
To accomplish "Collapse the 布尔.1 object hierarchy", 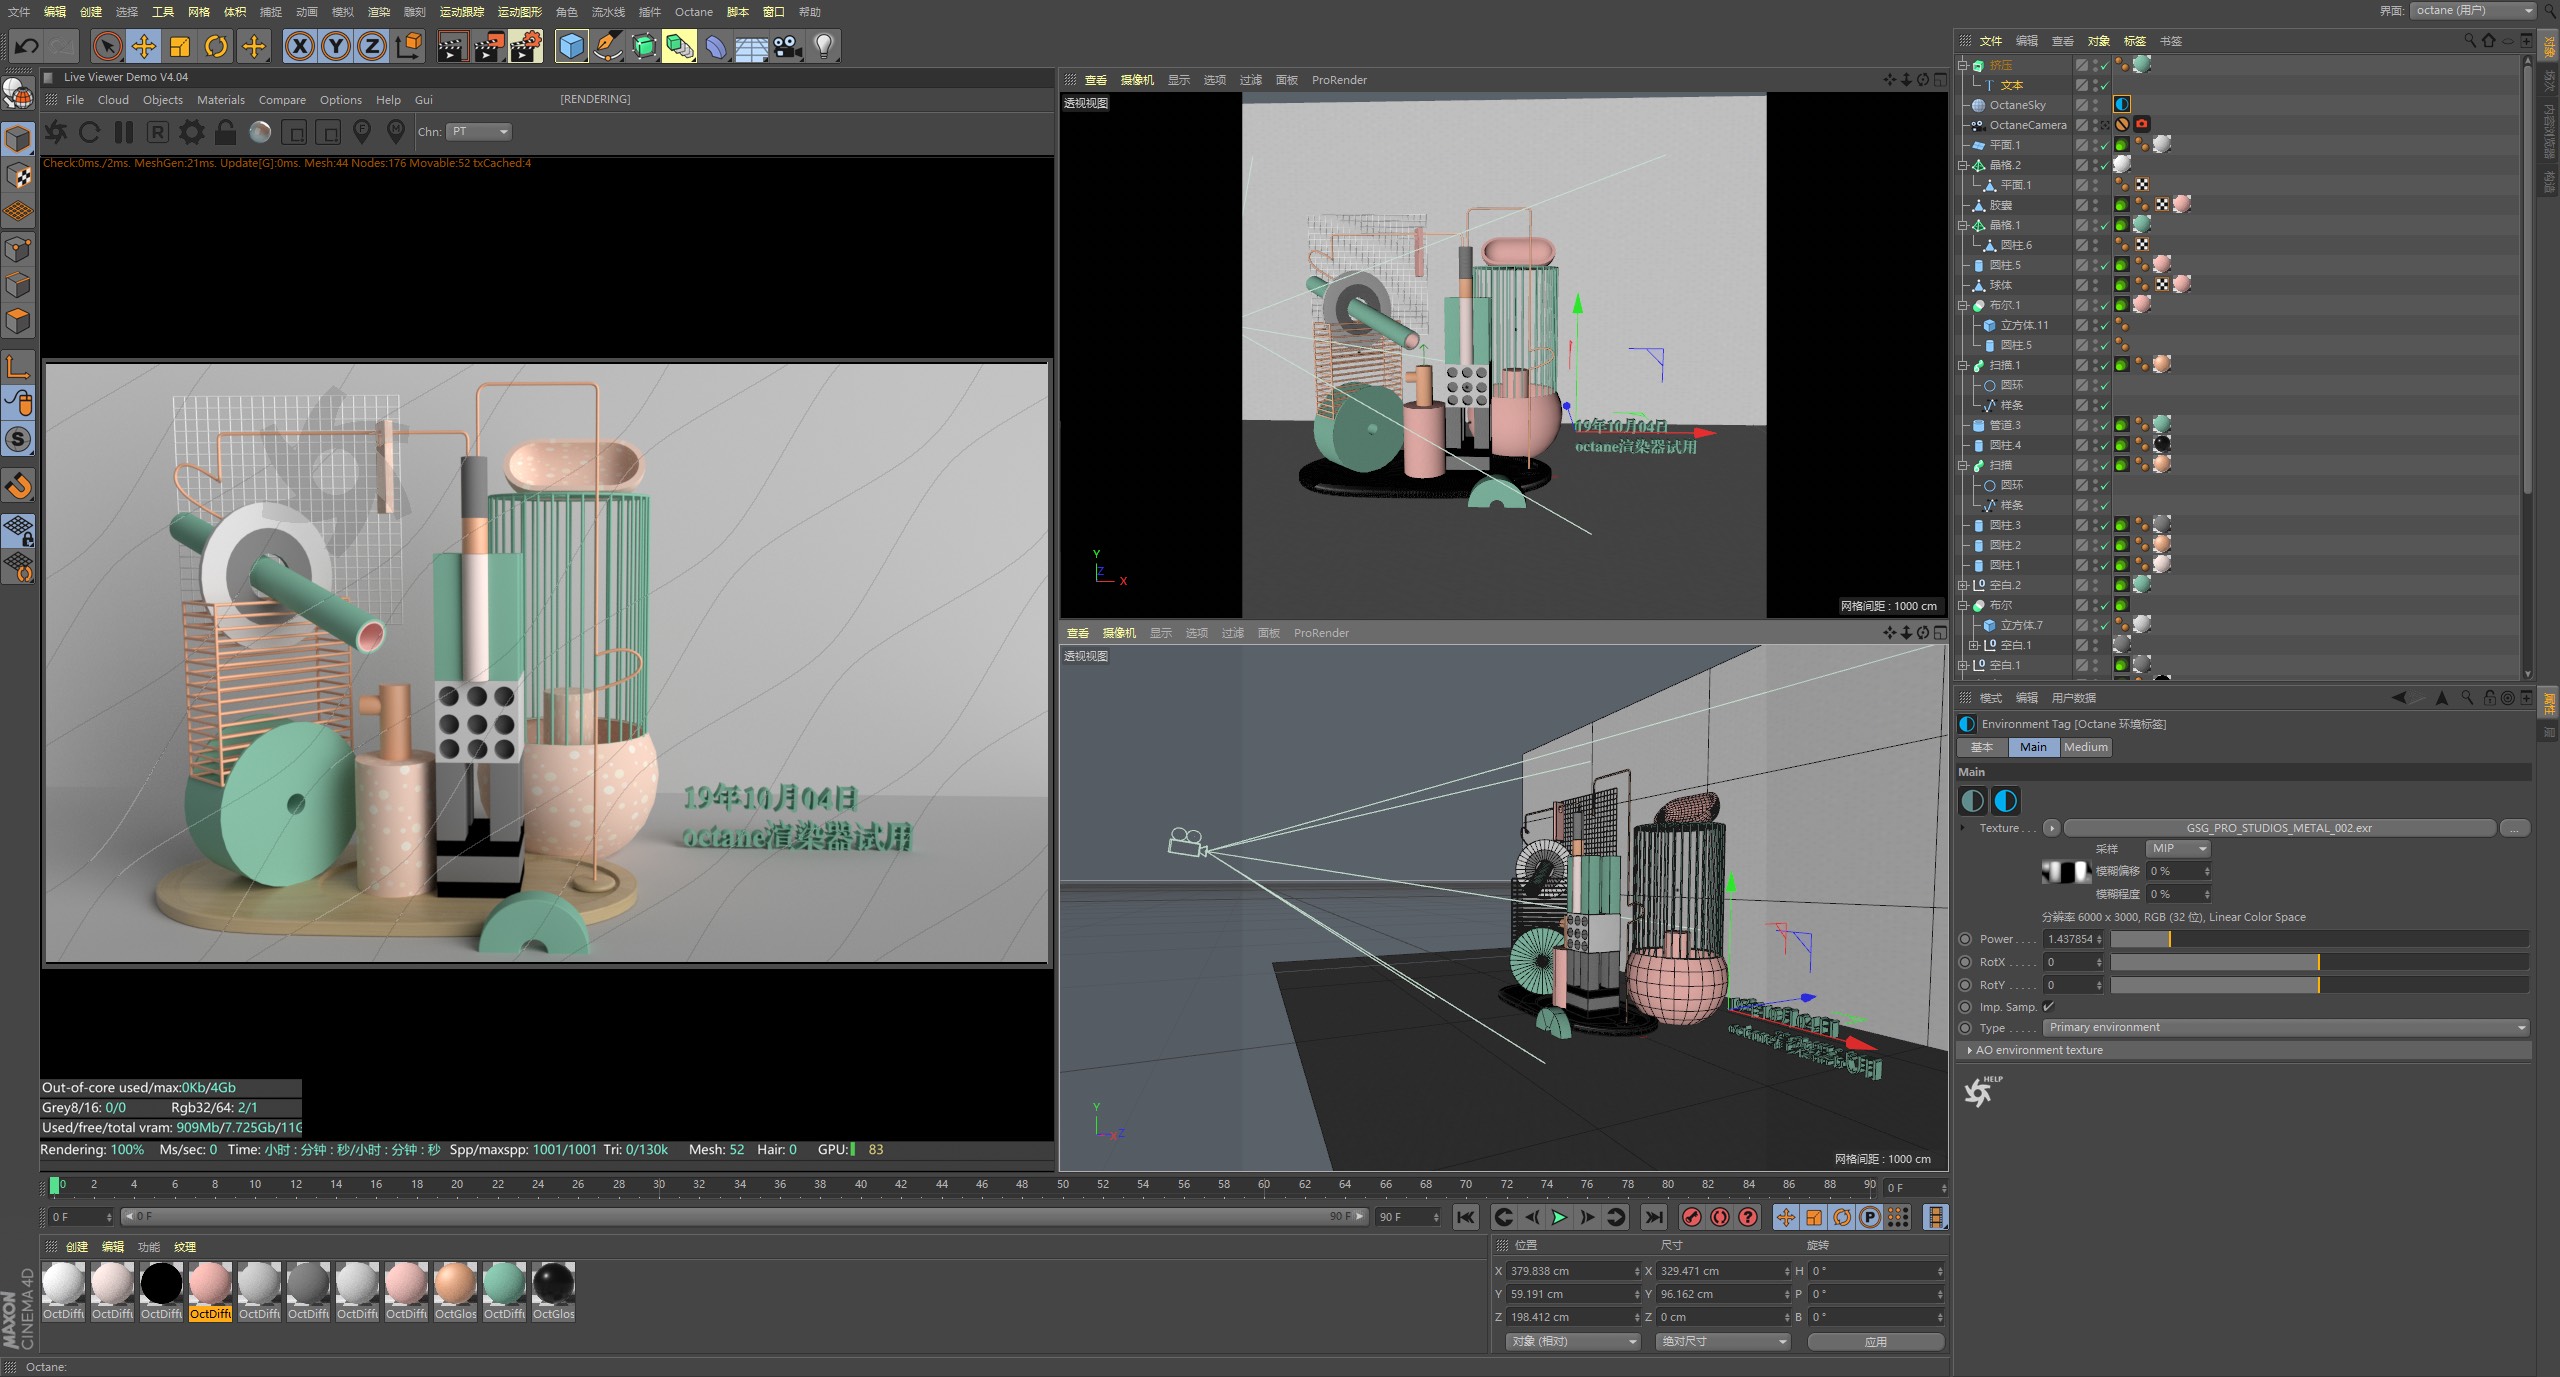I will [x=1963, y=305].
